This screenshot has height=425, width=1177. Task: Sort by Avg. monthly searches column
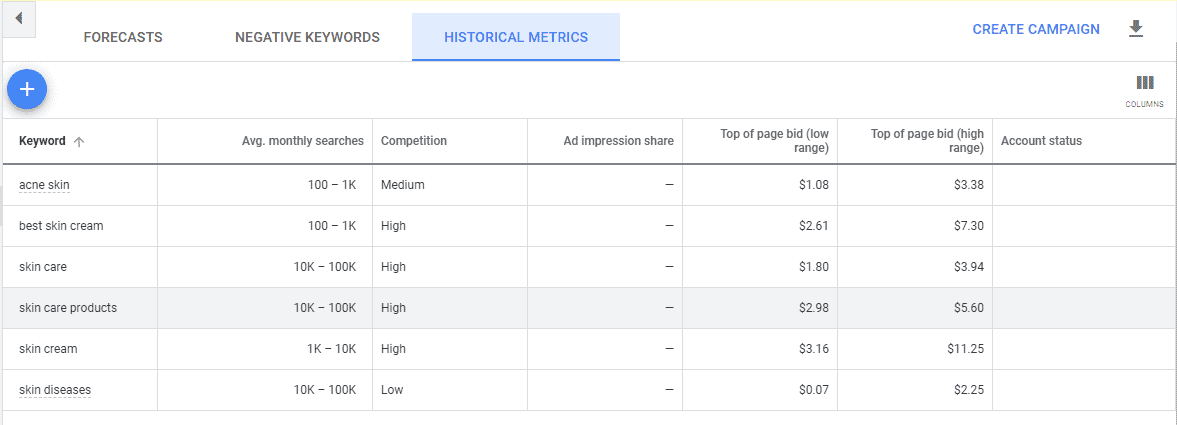click(303, 141)
